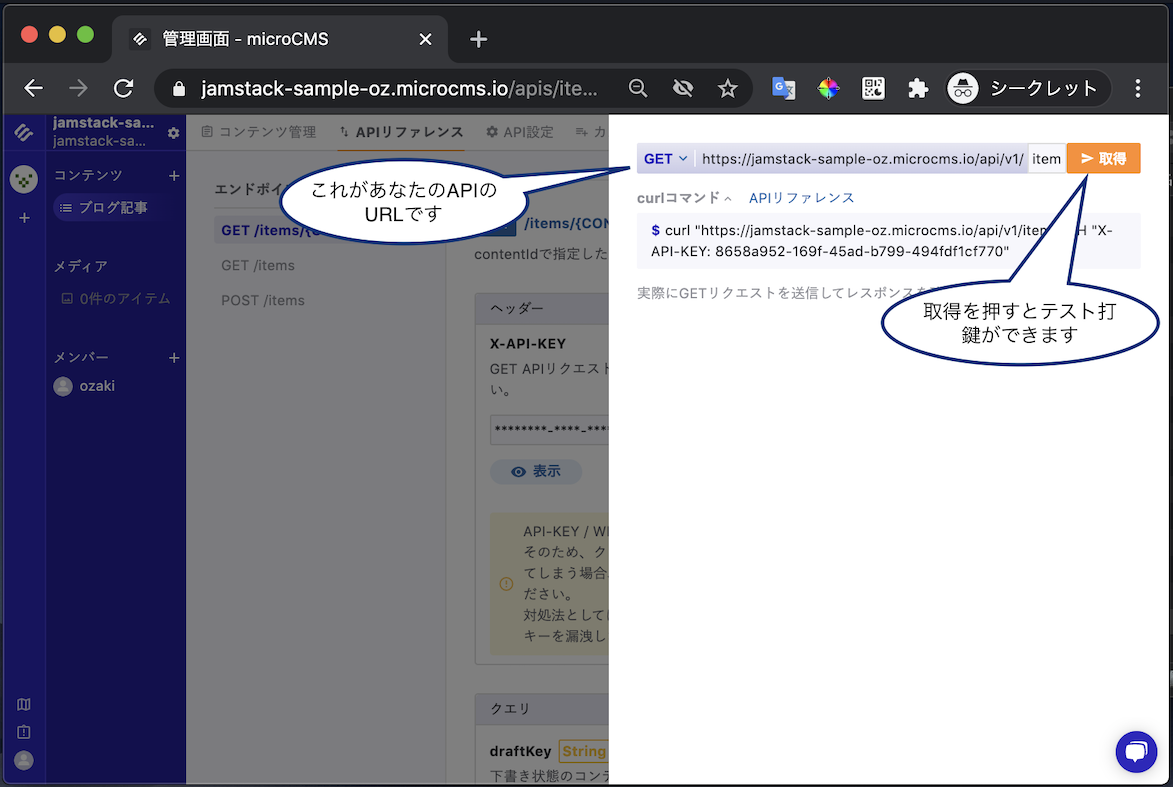Viewport: 1173px width, 787px height.
Task: Add a new service with the sidebar plus
Action: tap(24, 218)
